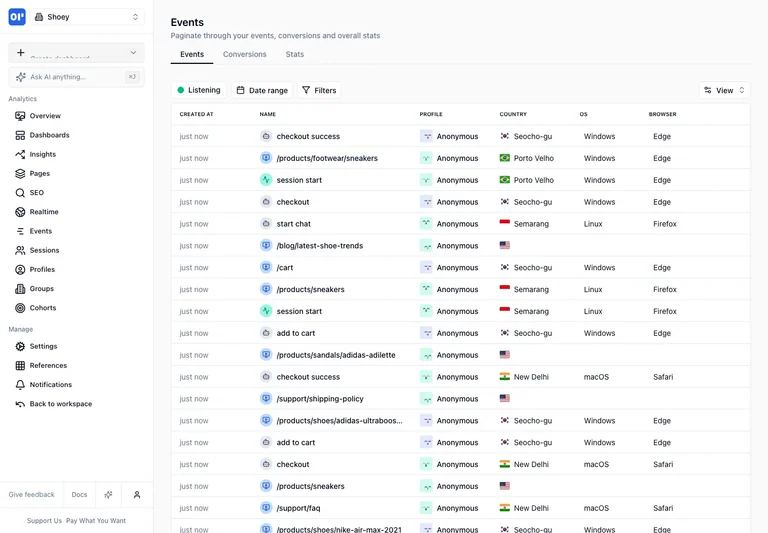This screenshot has width=768, height=533.
Task: Click the NAME column header
Action: [267, 114]
